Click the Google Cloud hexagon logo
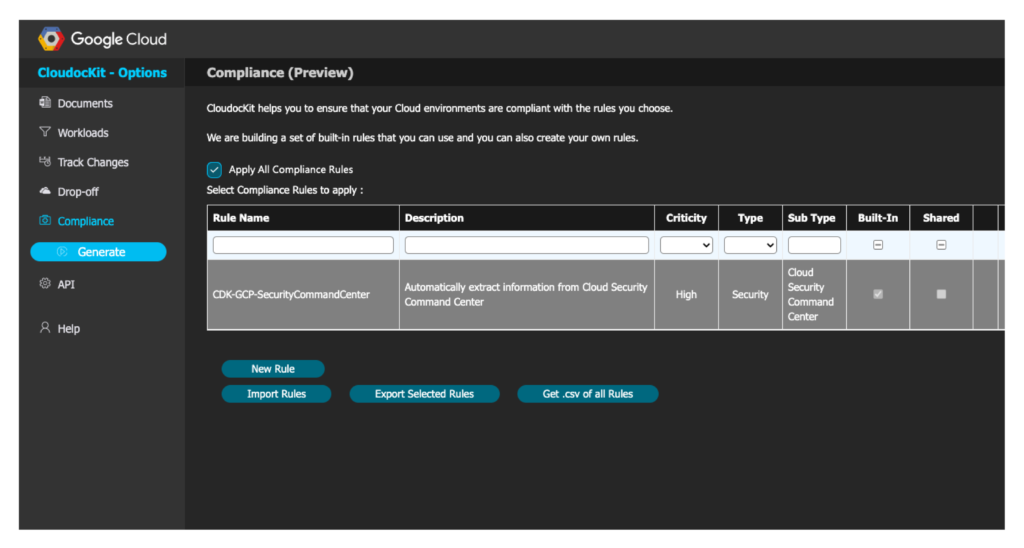The height and width of the screenshot is (548, 1024). [x=51, y=39]
